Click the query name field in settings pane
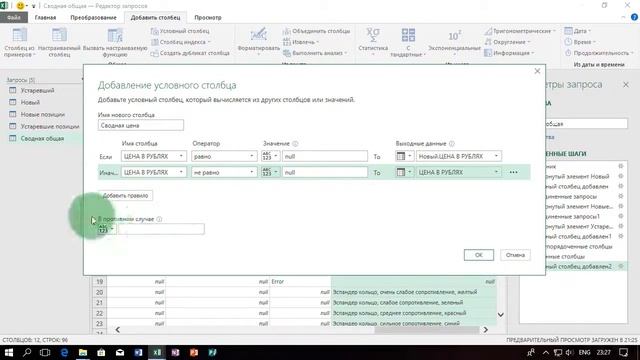This screenshot has width=640, height=360. 587,124
